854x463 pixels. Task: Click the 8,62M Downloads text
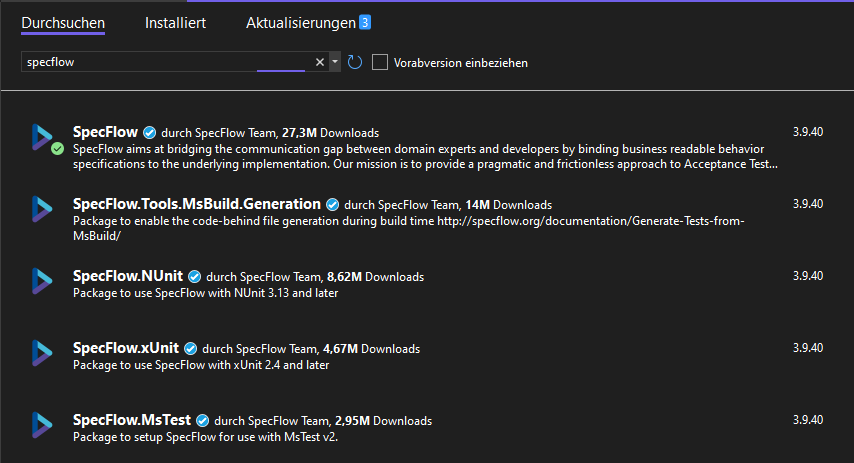[375, 277]
